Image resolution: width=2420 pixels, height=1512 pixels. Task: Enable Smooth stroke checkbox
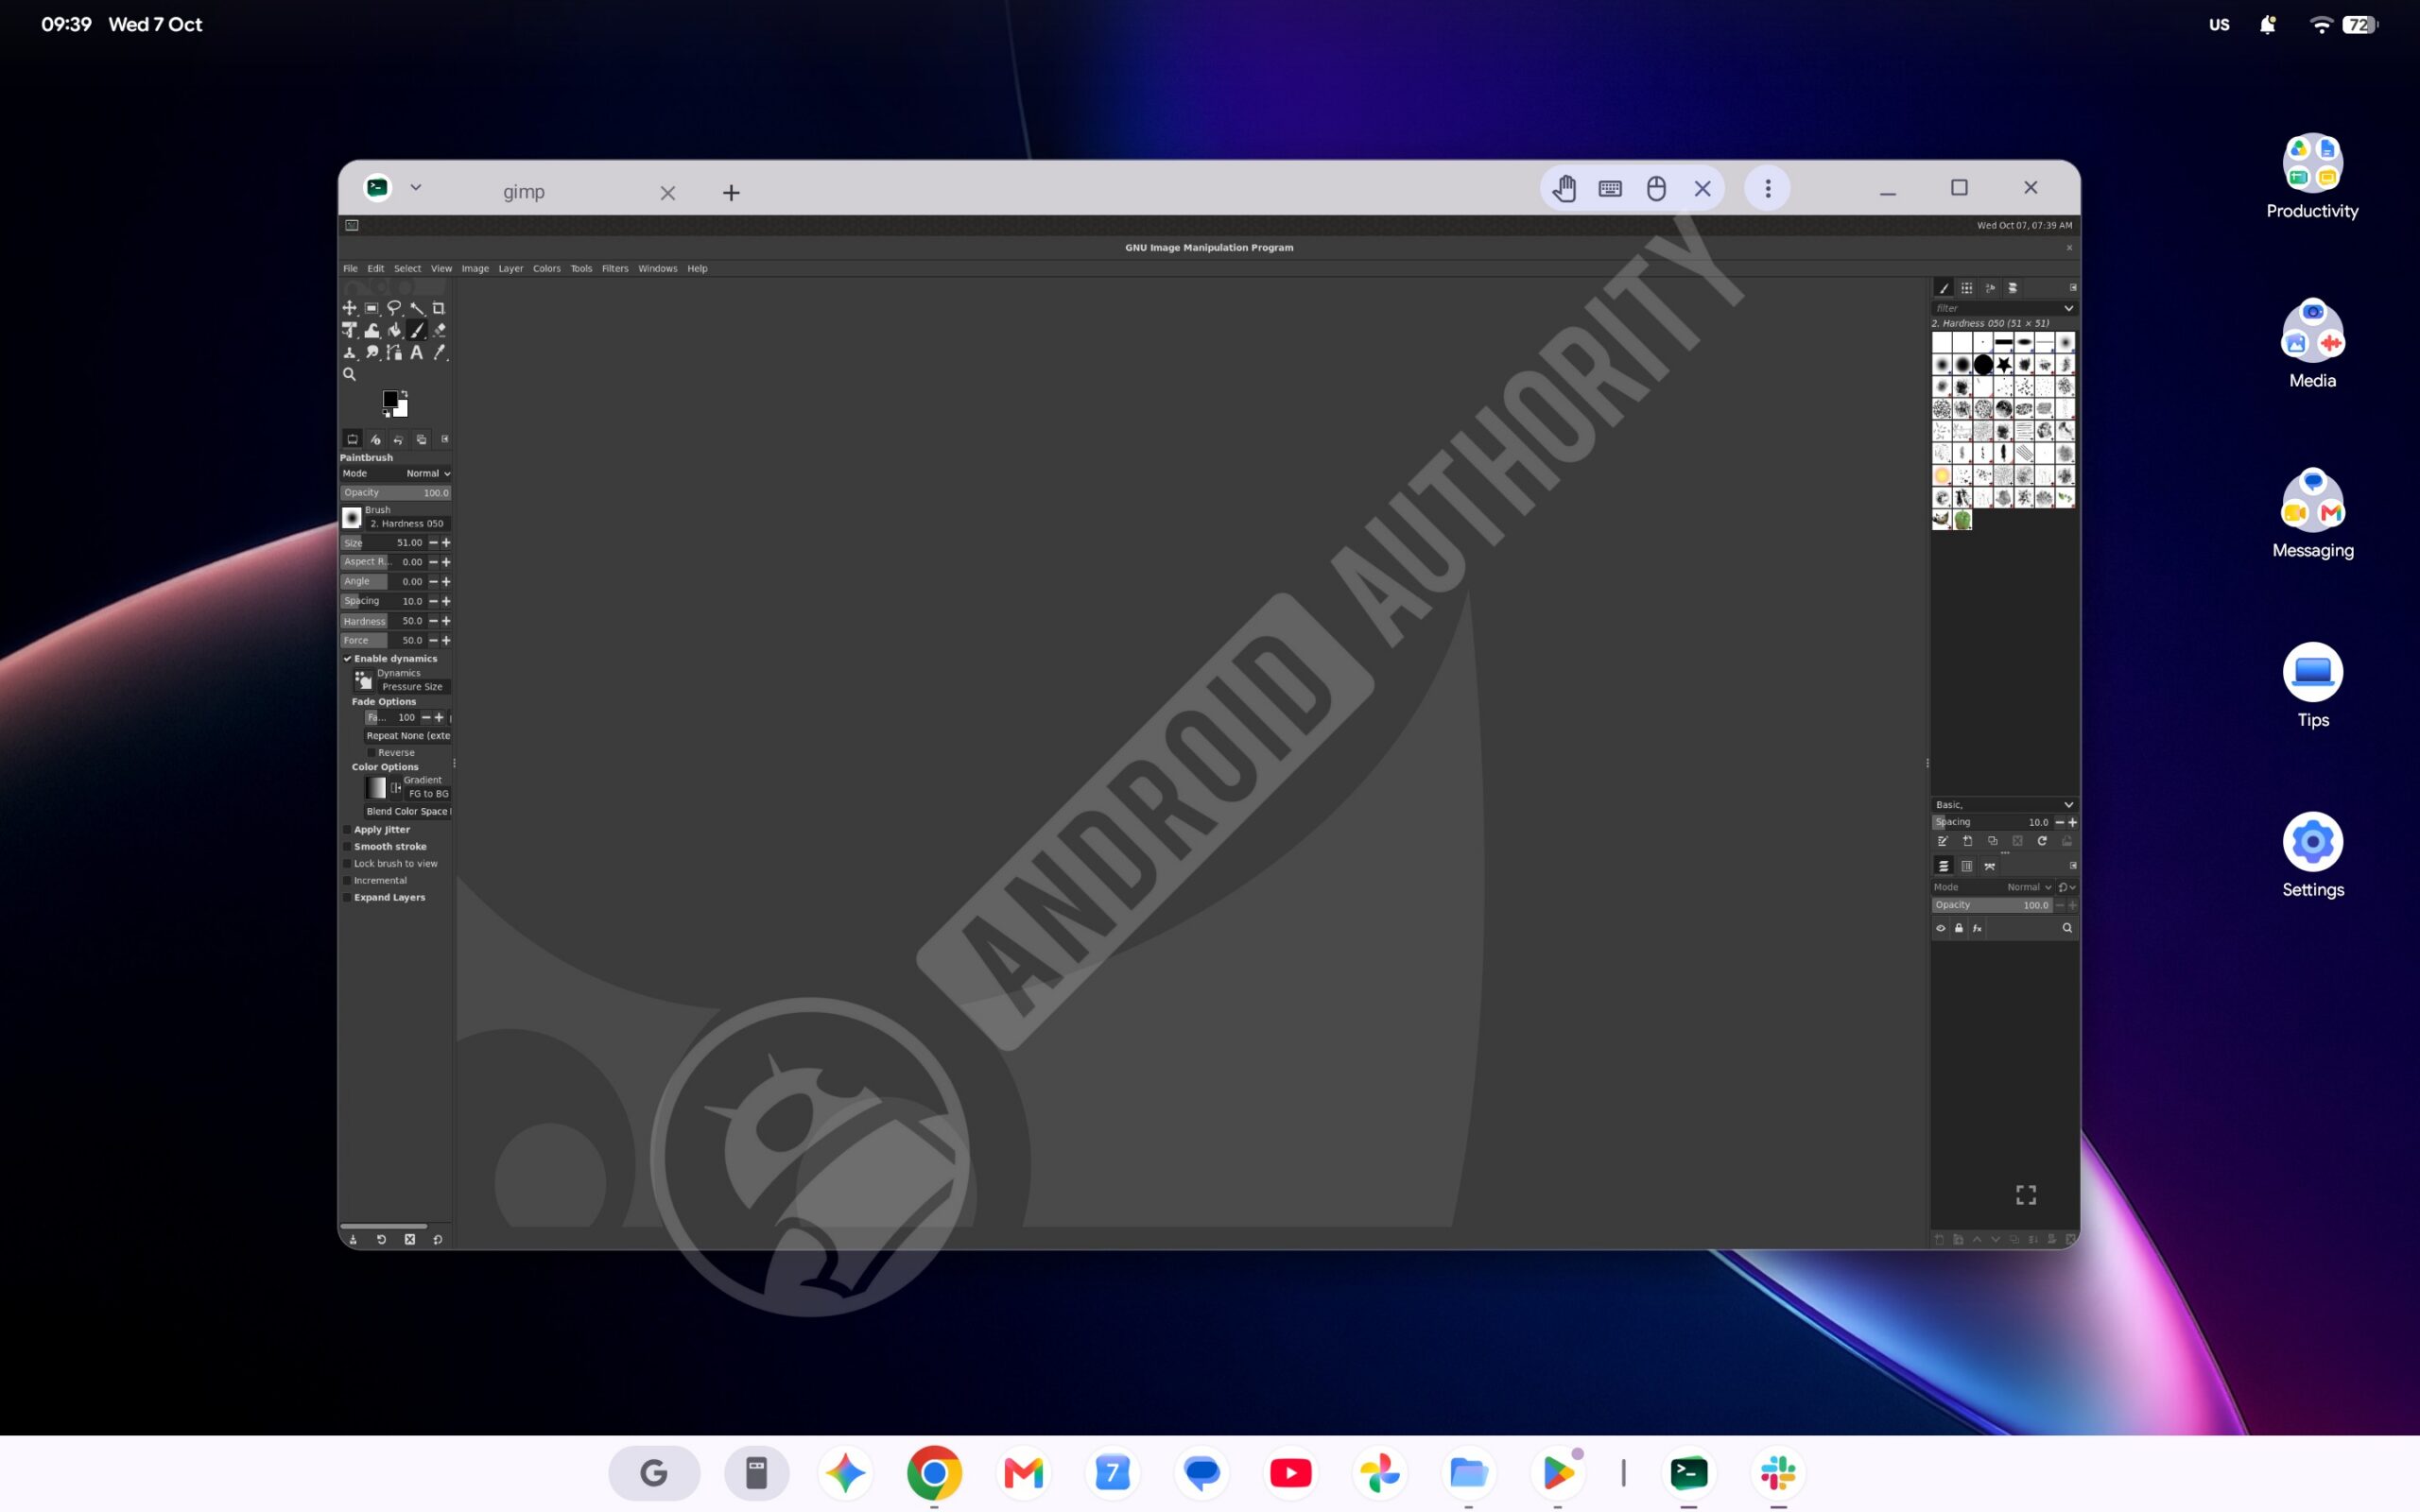point(347,847)
